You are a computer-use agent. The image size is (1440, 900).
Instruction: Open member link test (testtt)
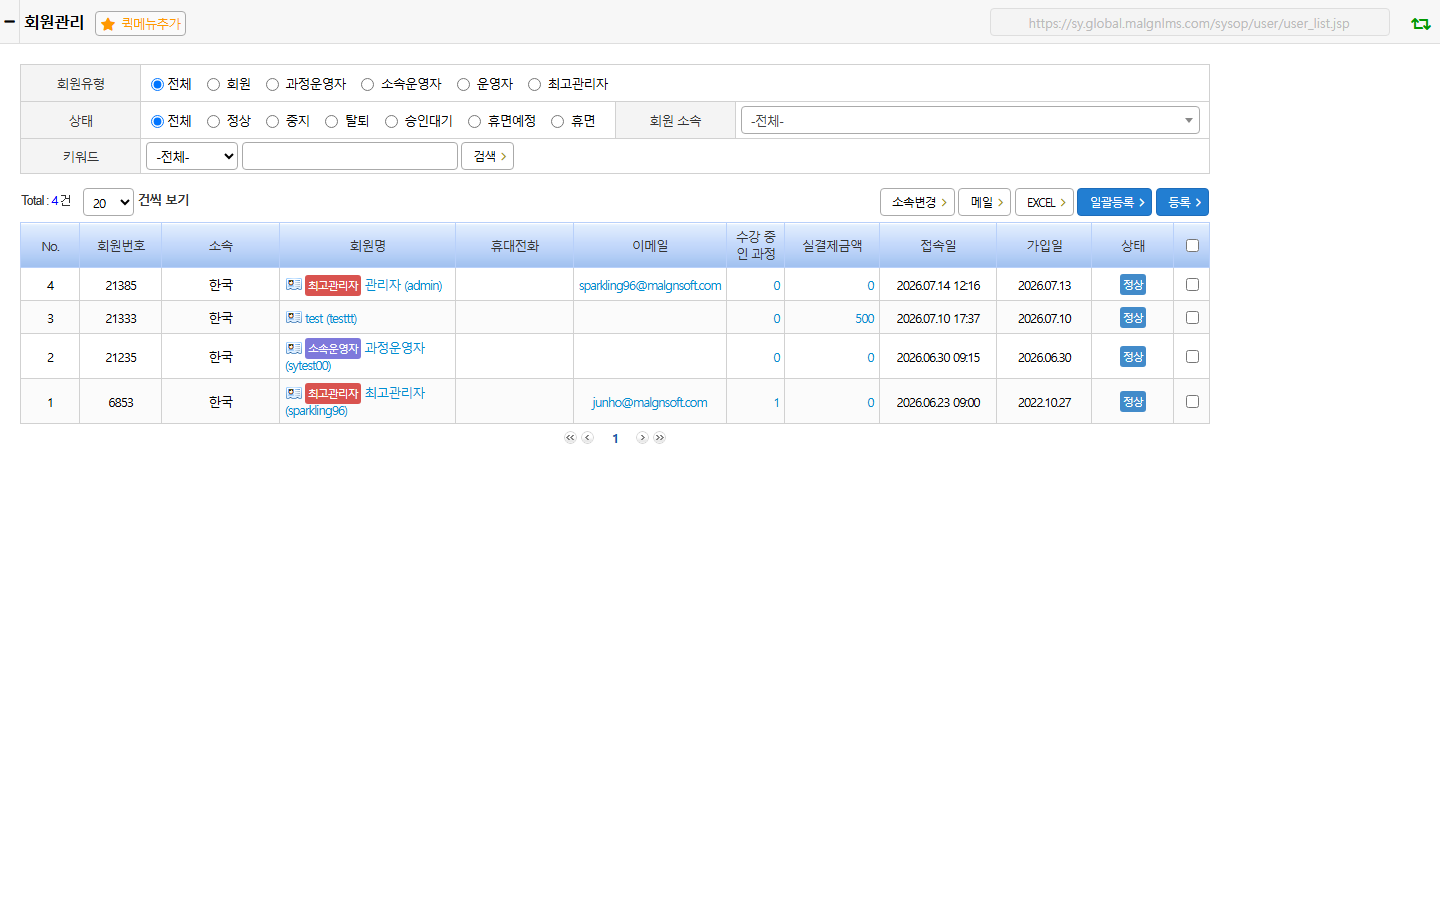[331, 319]
